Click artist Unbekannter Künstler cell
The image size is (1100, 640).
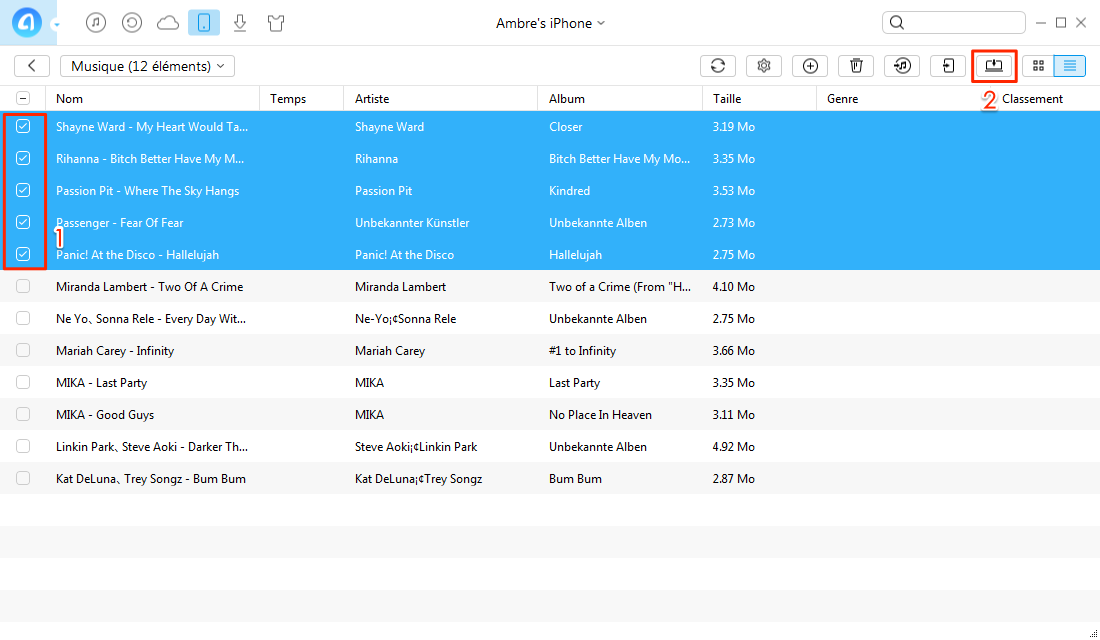tap(412, 223)
